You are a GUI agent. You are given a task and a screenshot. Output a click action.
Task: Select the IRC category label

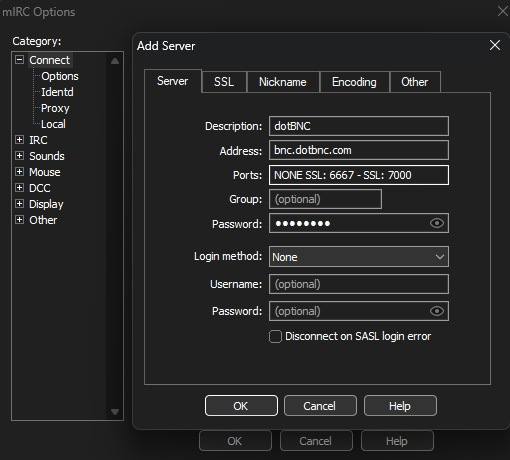[38, 140]
